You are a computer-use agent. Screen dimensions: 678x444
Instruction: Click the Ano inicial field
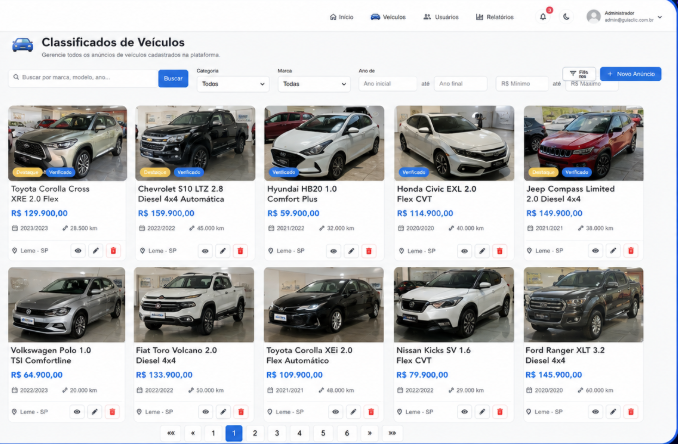coord(387,83)
